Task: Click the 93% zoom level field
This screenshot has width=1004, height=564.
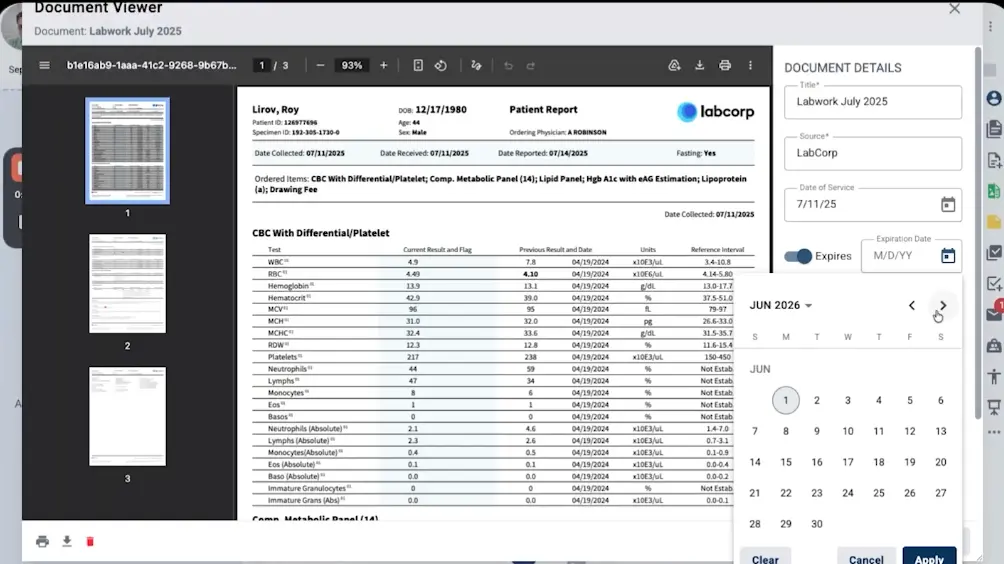Action: tap(352, 65)
